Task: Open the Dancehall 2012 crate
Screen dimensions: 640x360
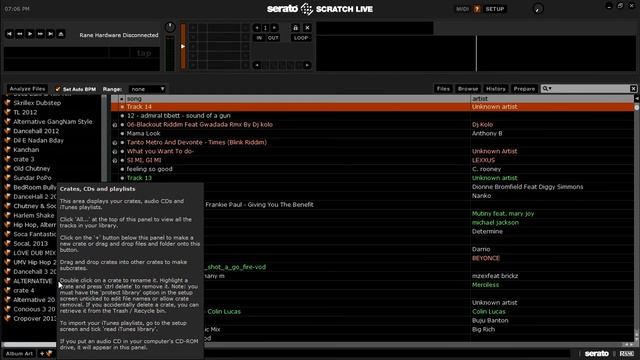Action: [36, 131]
